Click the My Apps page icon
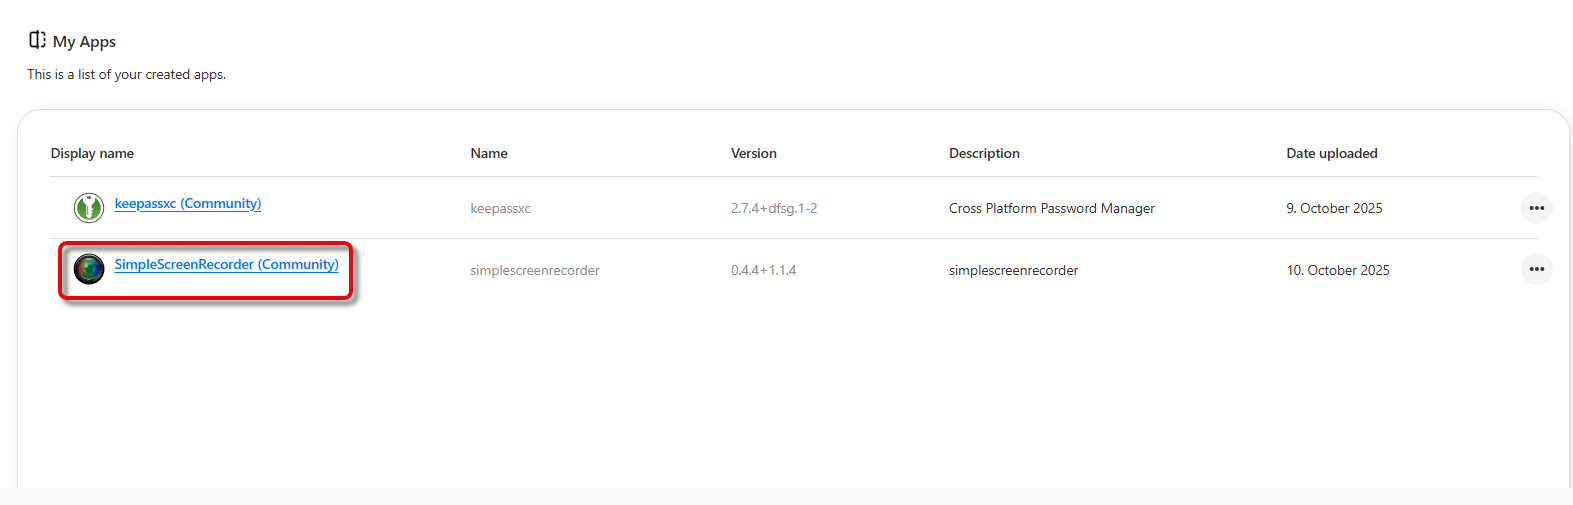This screenshot has width=1573, height=505. [x=37, y=40]
